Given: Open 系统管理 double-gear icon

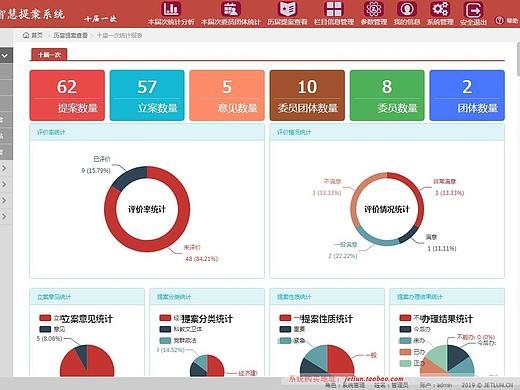Looking at the screenshot, I should click(x=440, y=9).
